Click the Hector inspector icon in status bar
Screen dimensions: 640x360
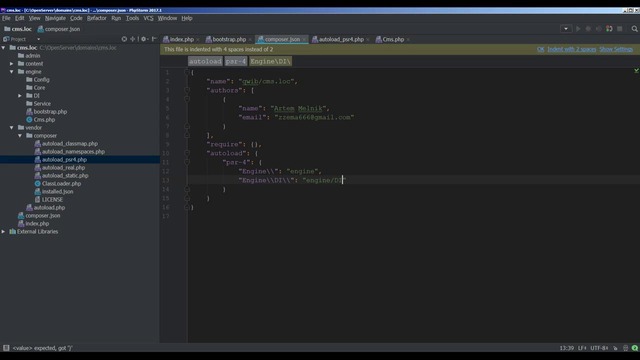click(625, 348)
